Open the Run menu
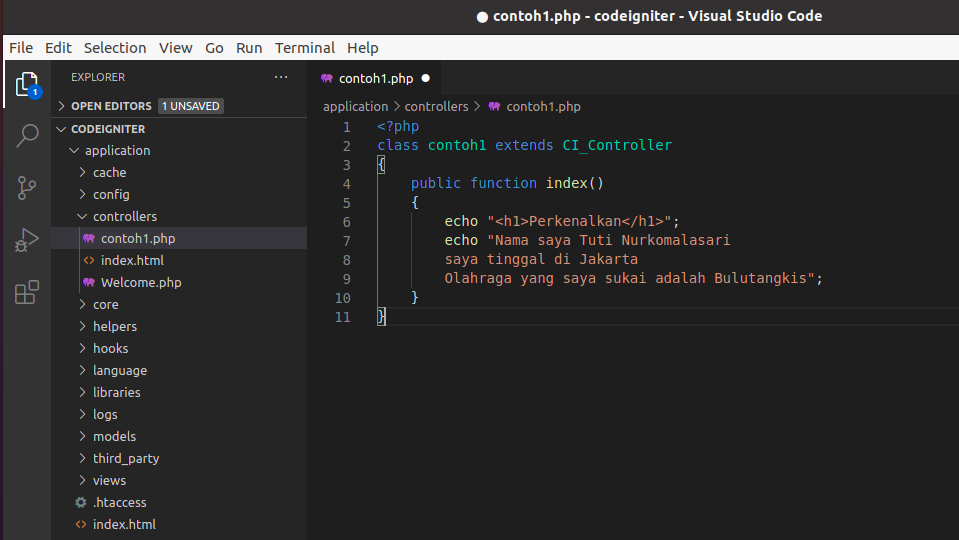959x540 pixels. tap(249, 48)
